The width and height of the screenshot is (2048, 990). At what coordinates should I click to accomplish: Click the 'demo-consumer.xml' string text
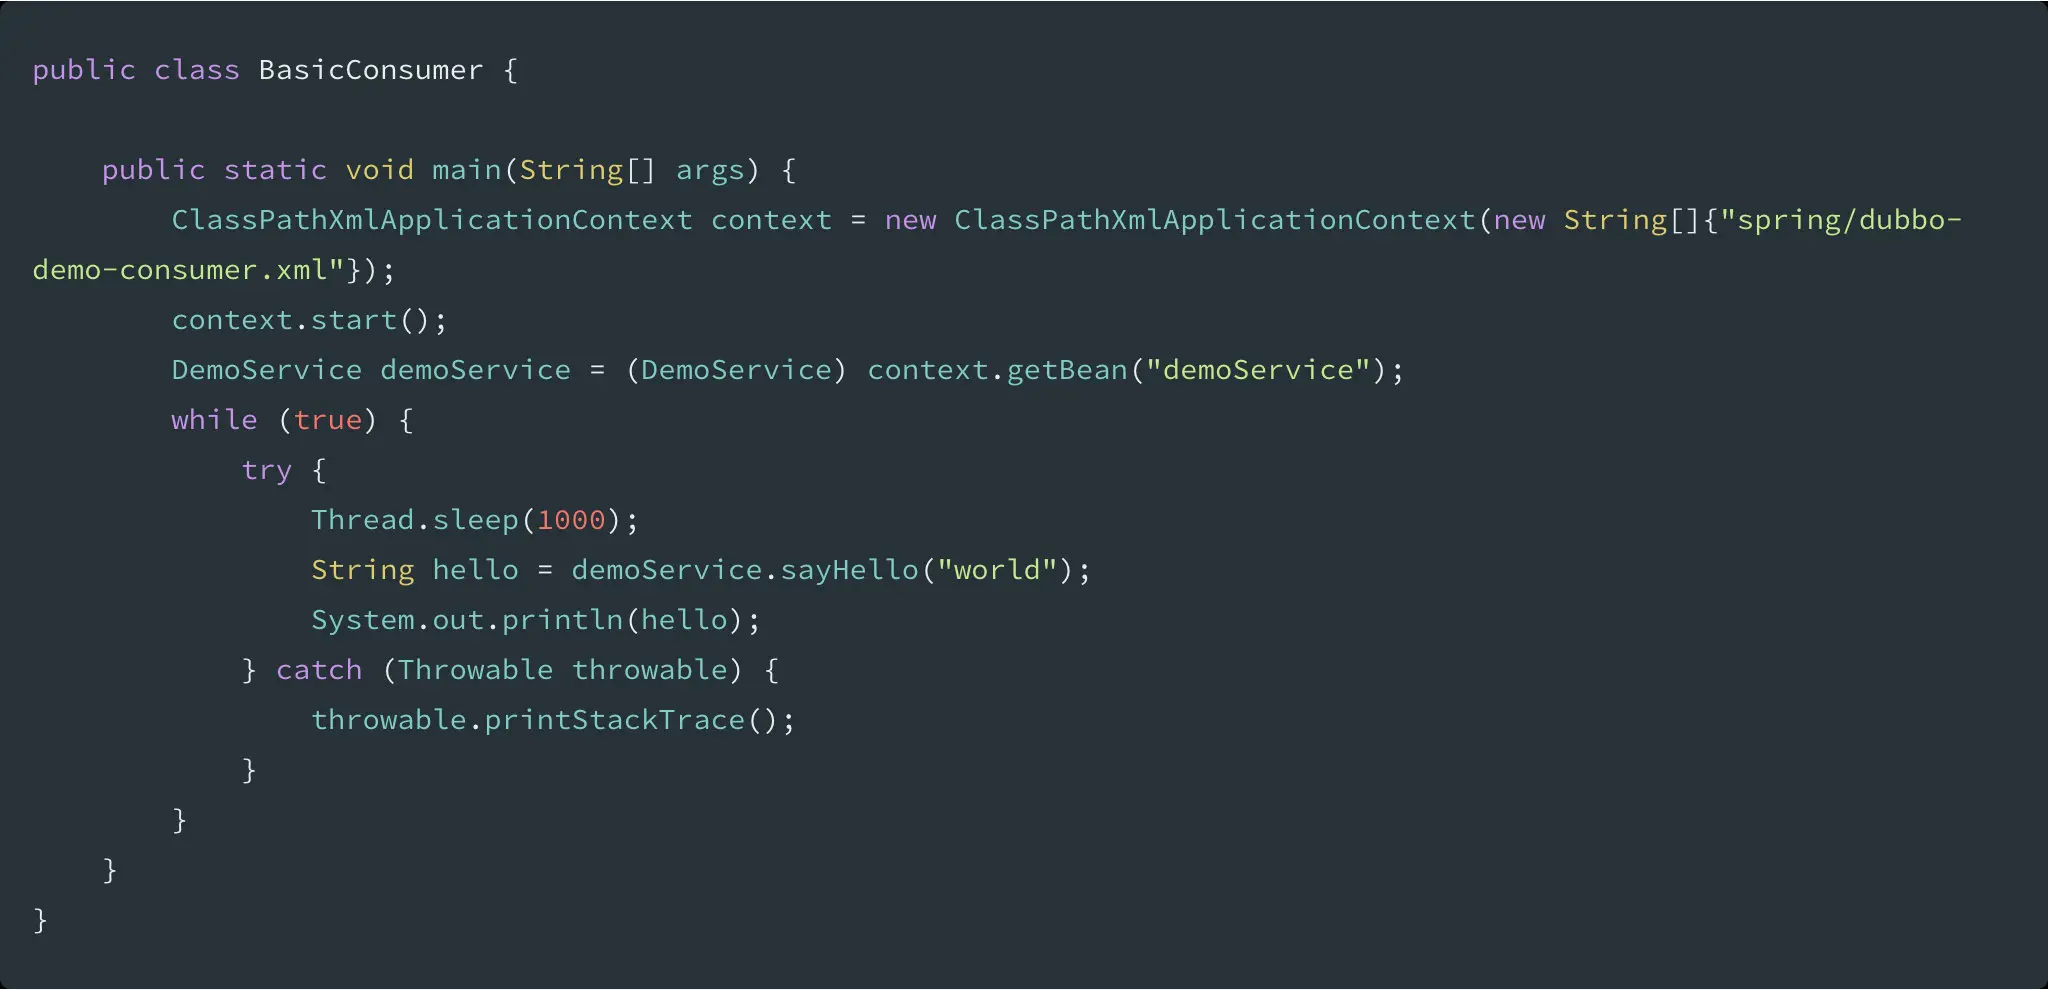coord(188,270)
